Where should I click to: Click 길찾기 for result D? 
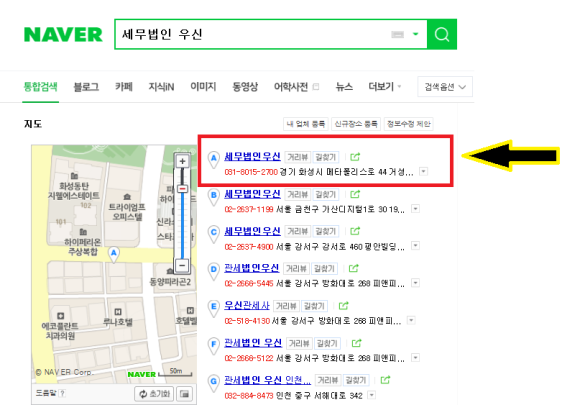tap(324, 269)
